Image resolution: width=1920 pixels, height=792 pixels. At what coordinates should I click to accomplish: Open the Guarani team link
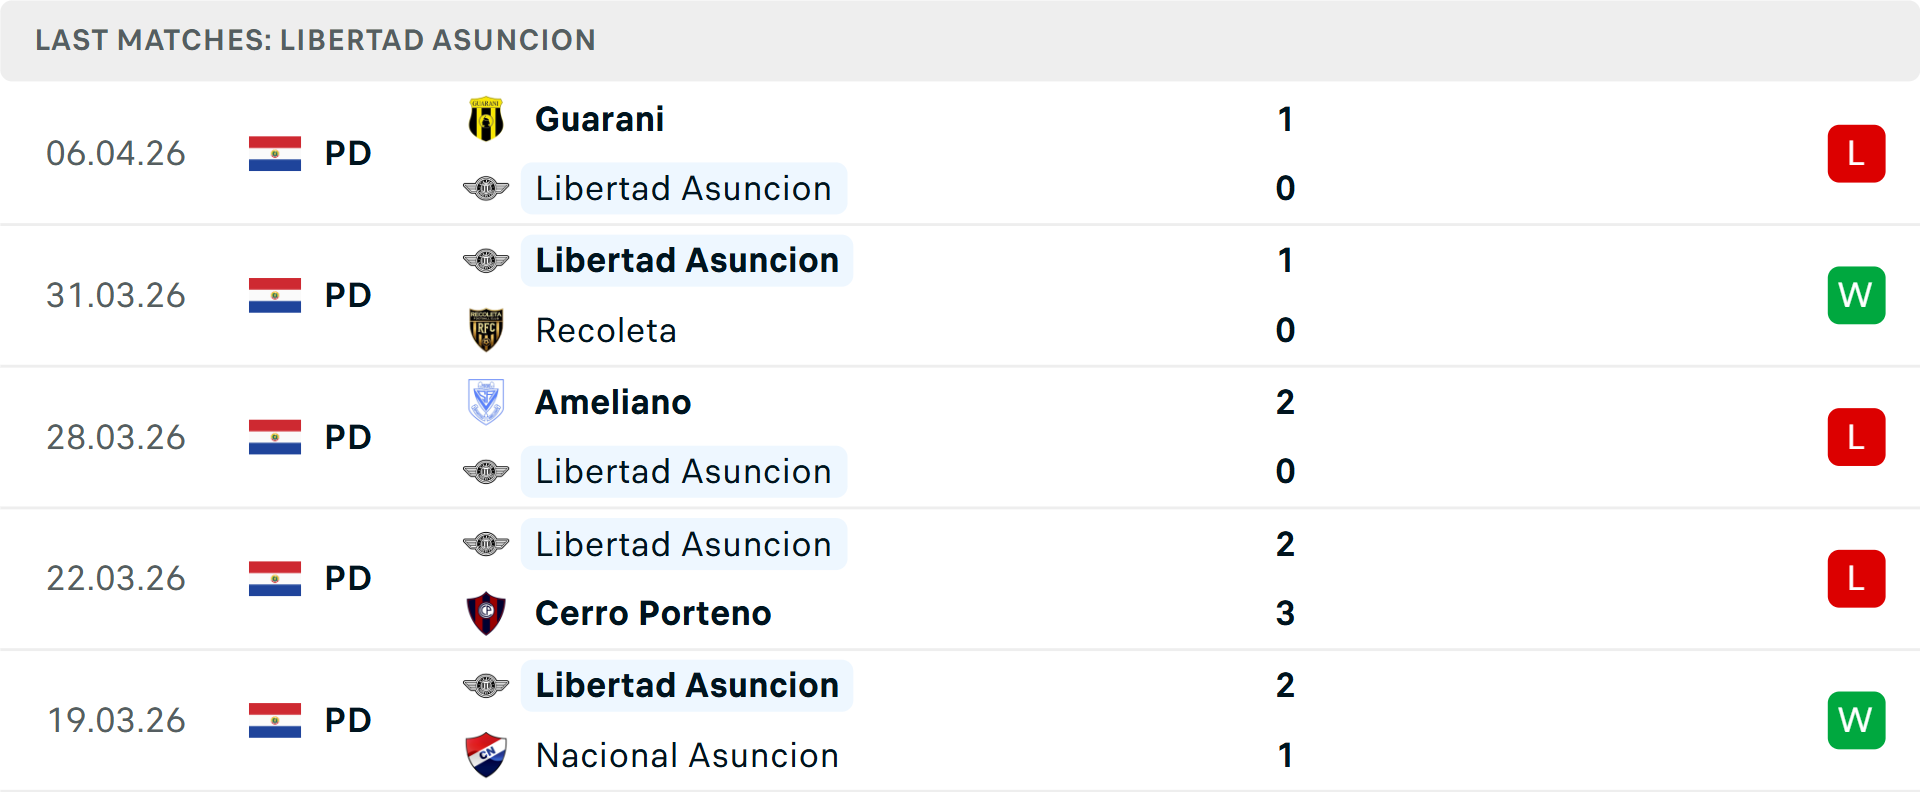click(x=599, y=119)
